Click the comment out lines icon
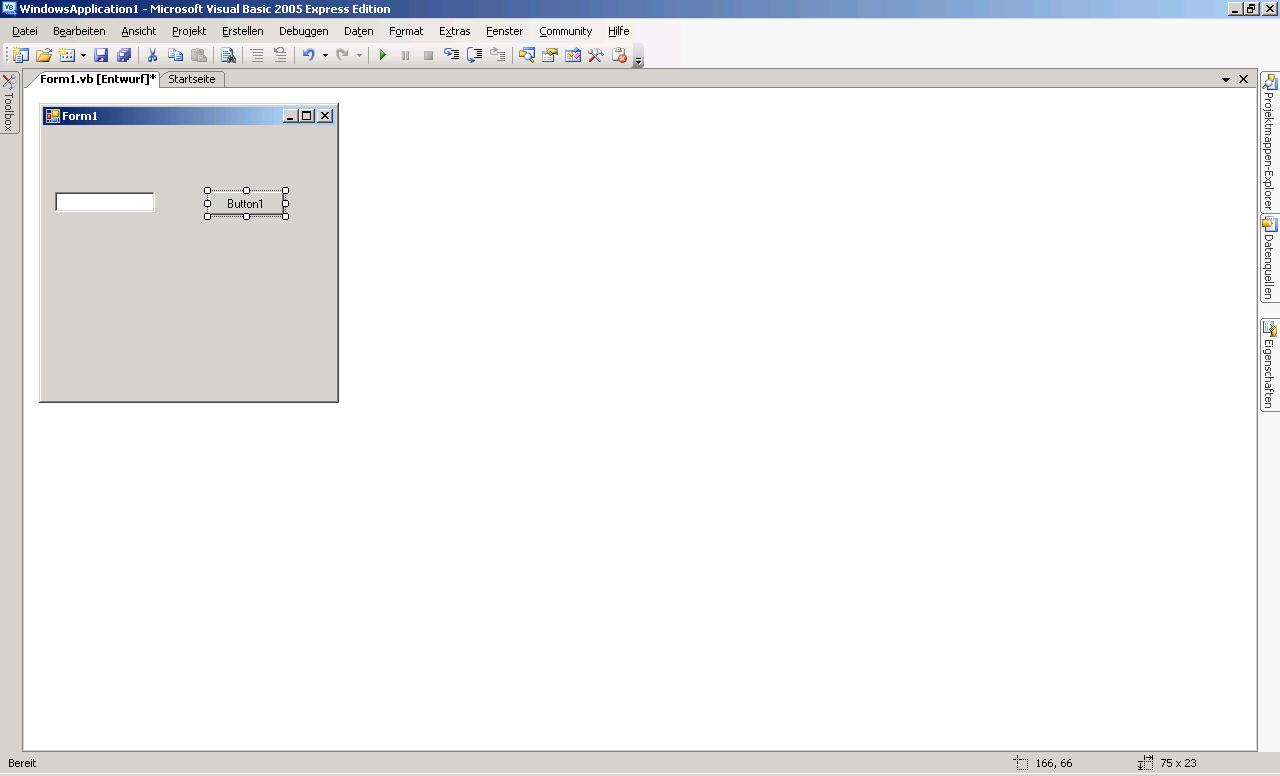This screenshot has width=1280, height=776. point(257,56)
